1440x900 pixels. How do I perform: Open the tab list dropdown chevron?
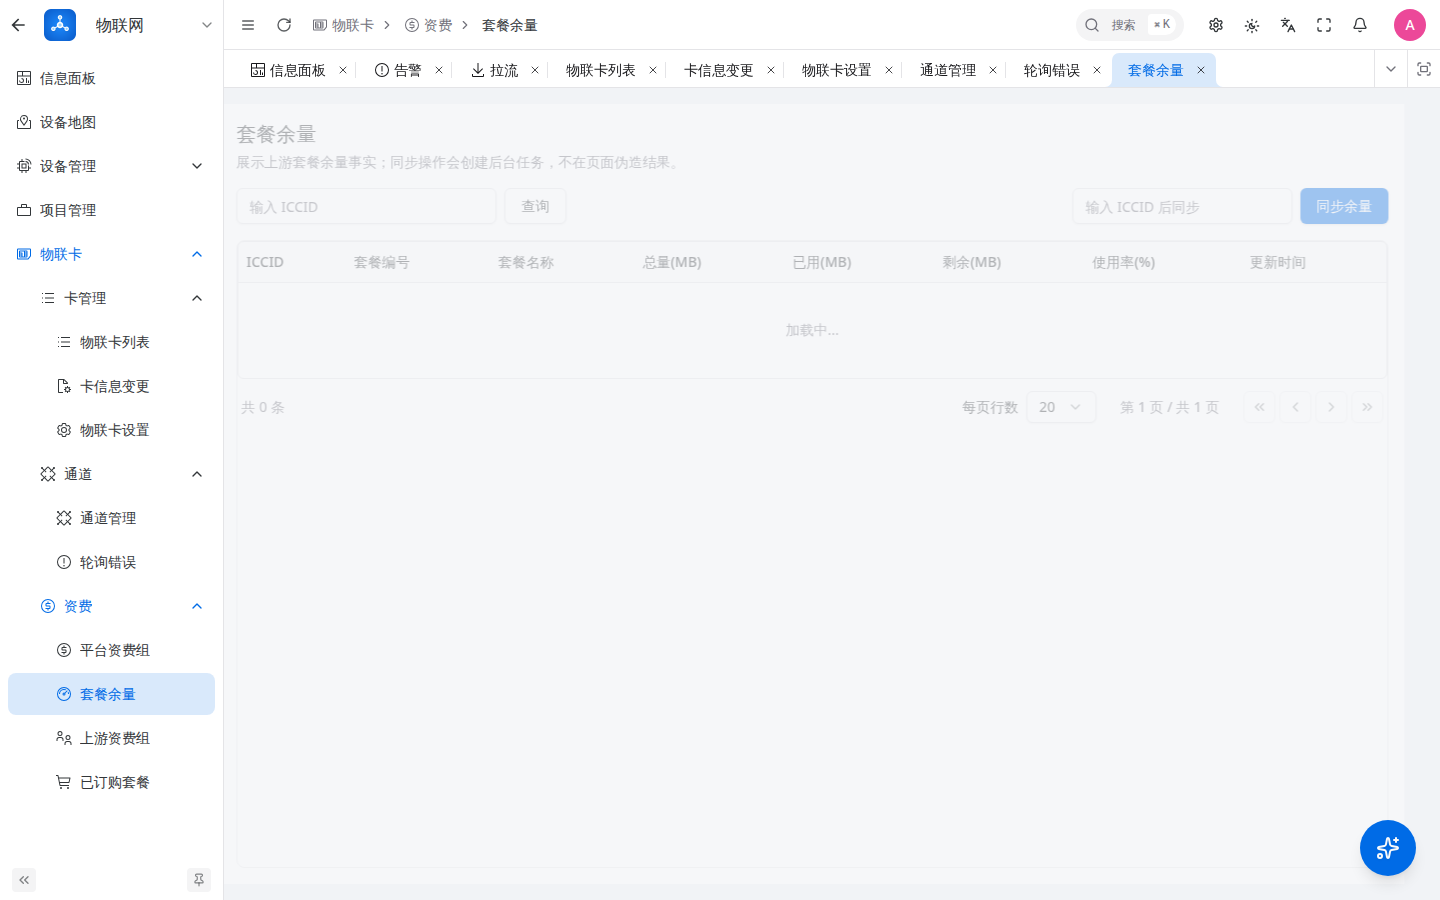click(x=1390, y=69)
